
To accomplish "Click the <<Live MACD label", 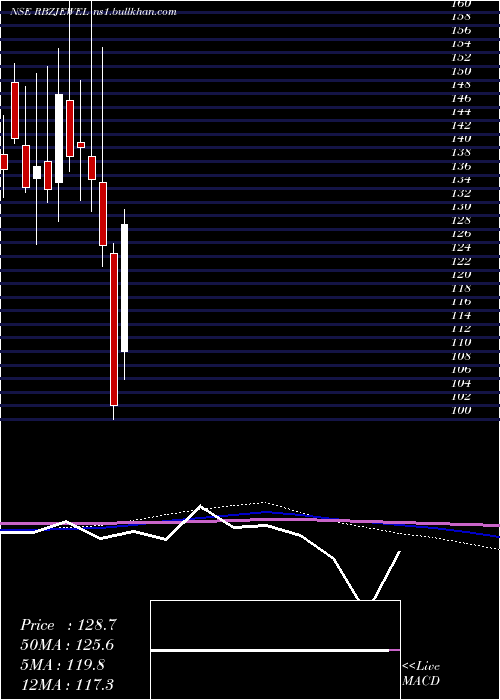I will tap(421, 674).
